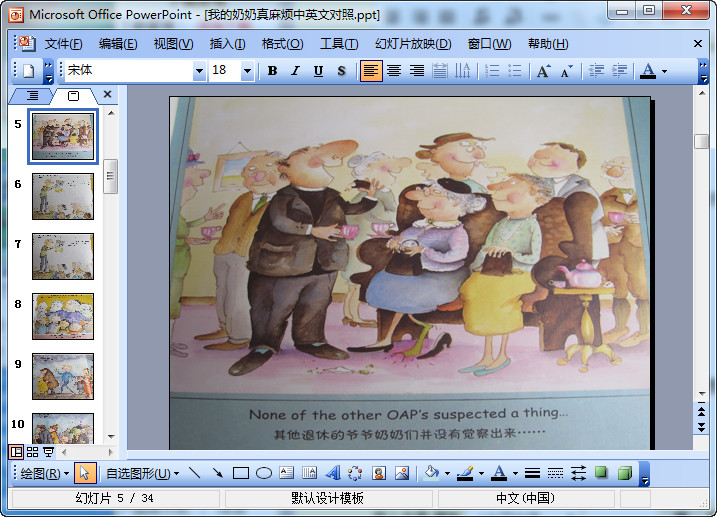Open the 帮助(H) menu
Viewport: 717px width, 517px height.
pos(548,44)
